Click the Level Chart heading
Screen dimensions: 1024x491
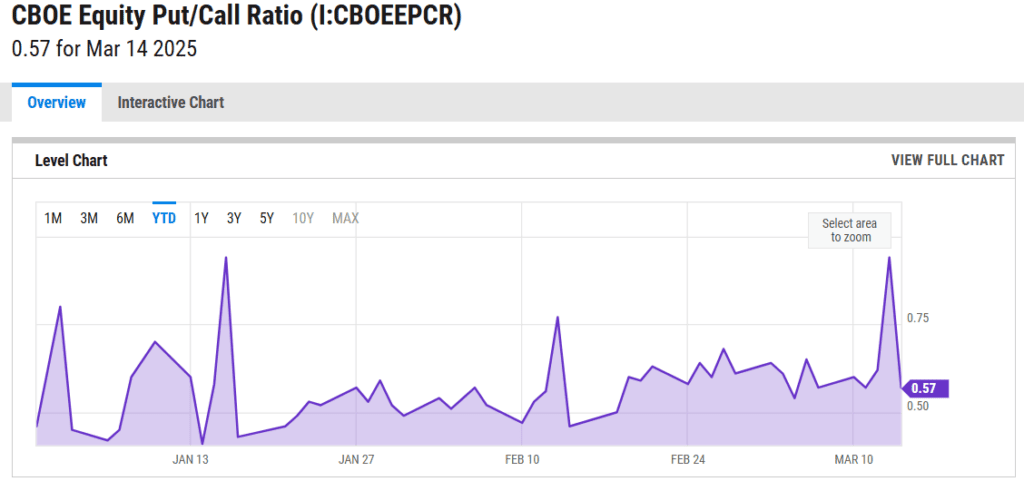pyautogui.click(x=71, y=160)
